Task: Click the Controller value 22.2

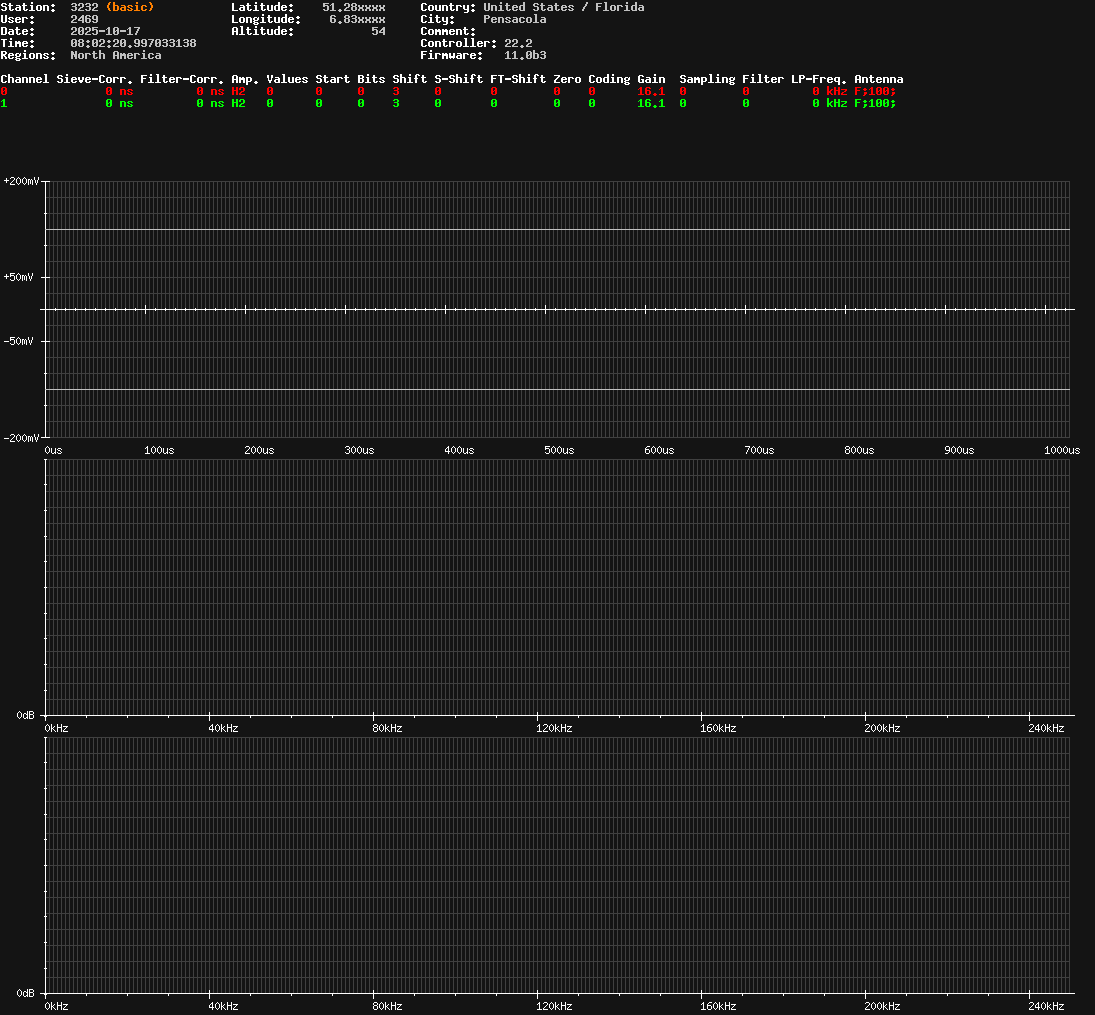Action: pos(518,43)
